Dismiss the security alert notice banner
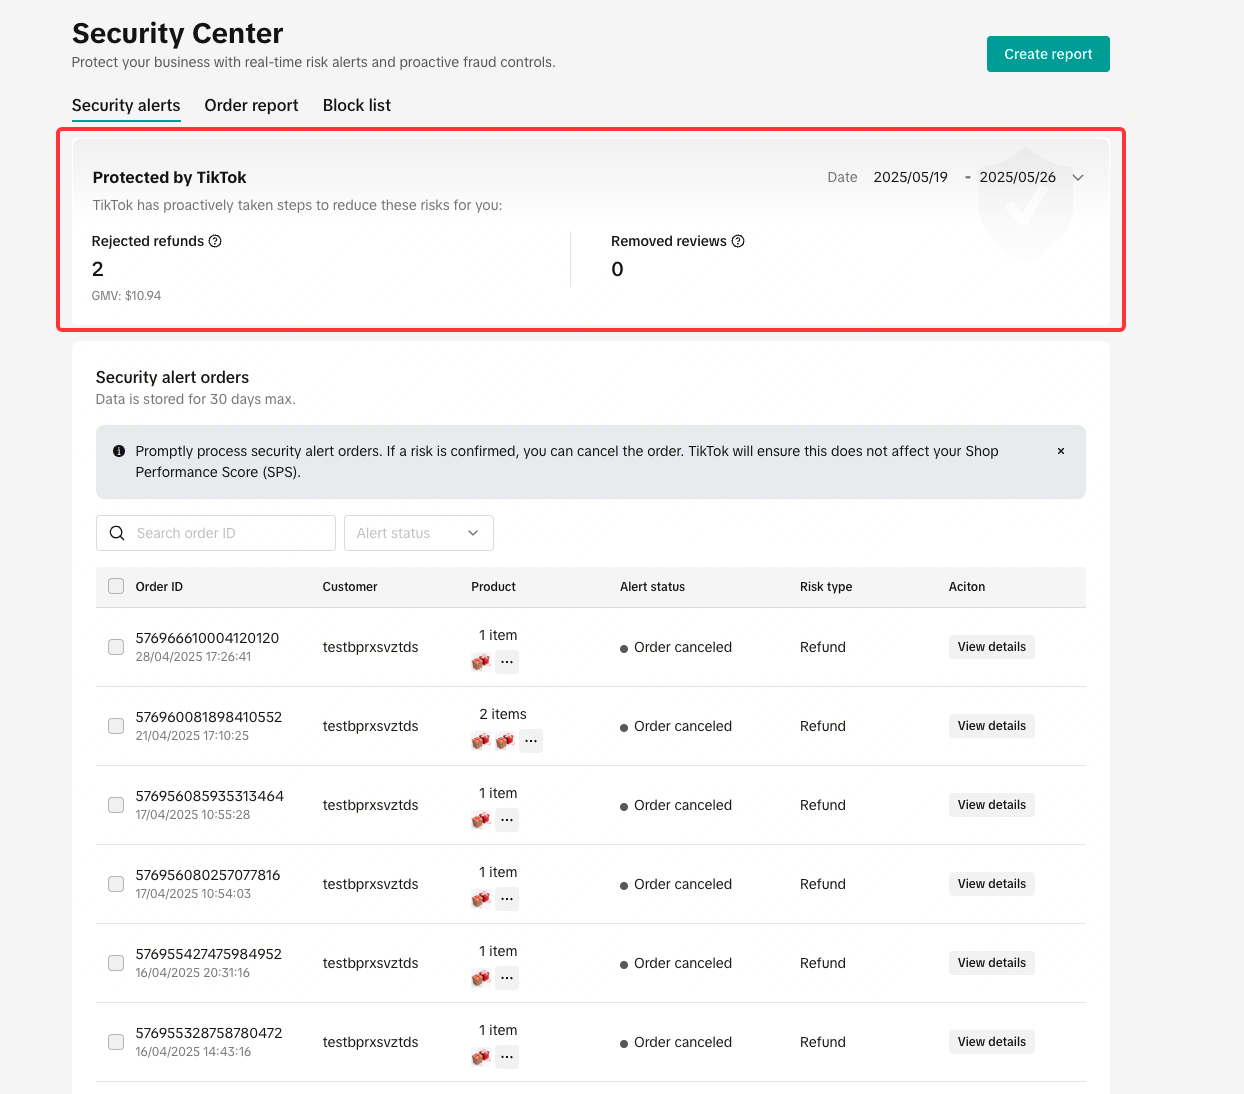 1060,451
